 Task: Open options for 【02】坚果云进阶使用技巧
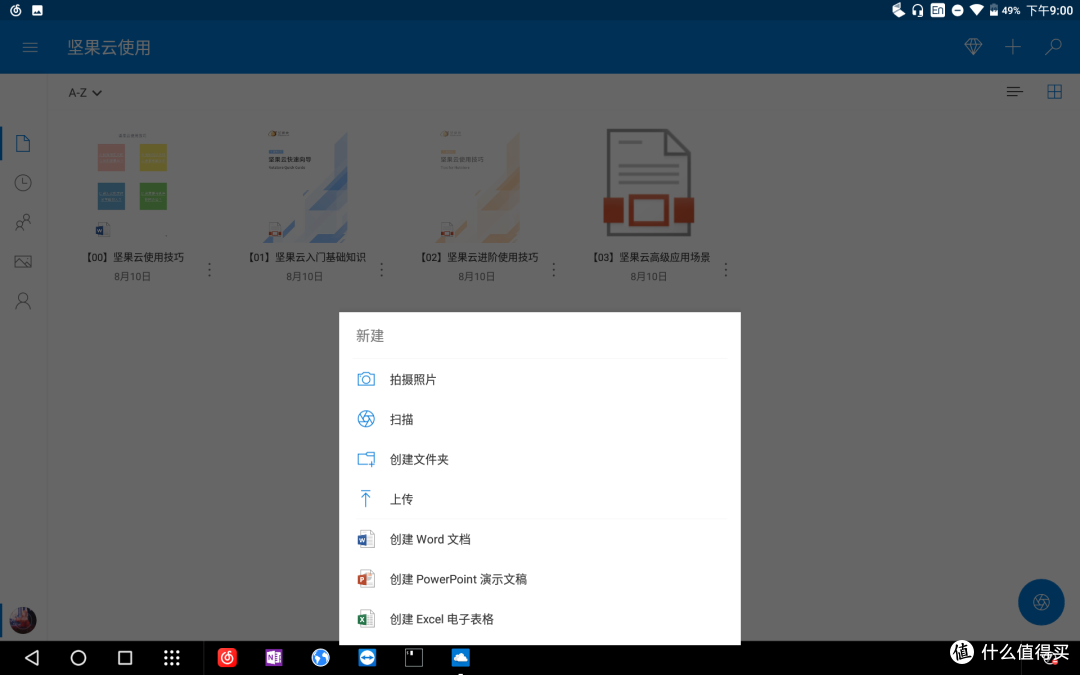[x=554, y=270]
